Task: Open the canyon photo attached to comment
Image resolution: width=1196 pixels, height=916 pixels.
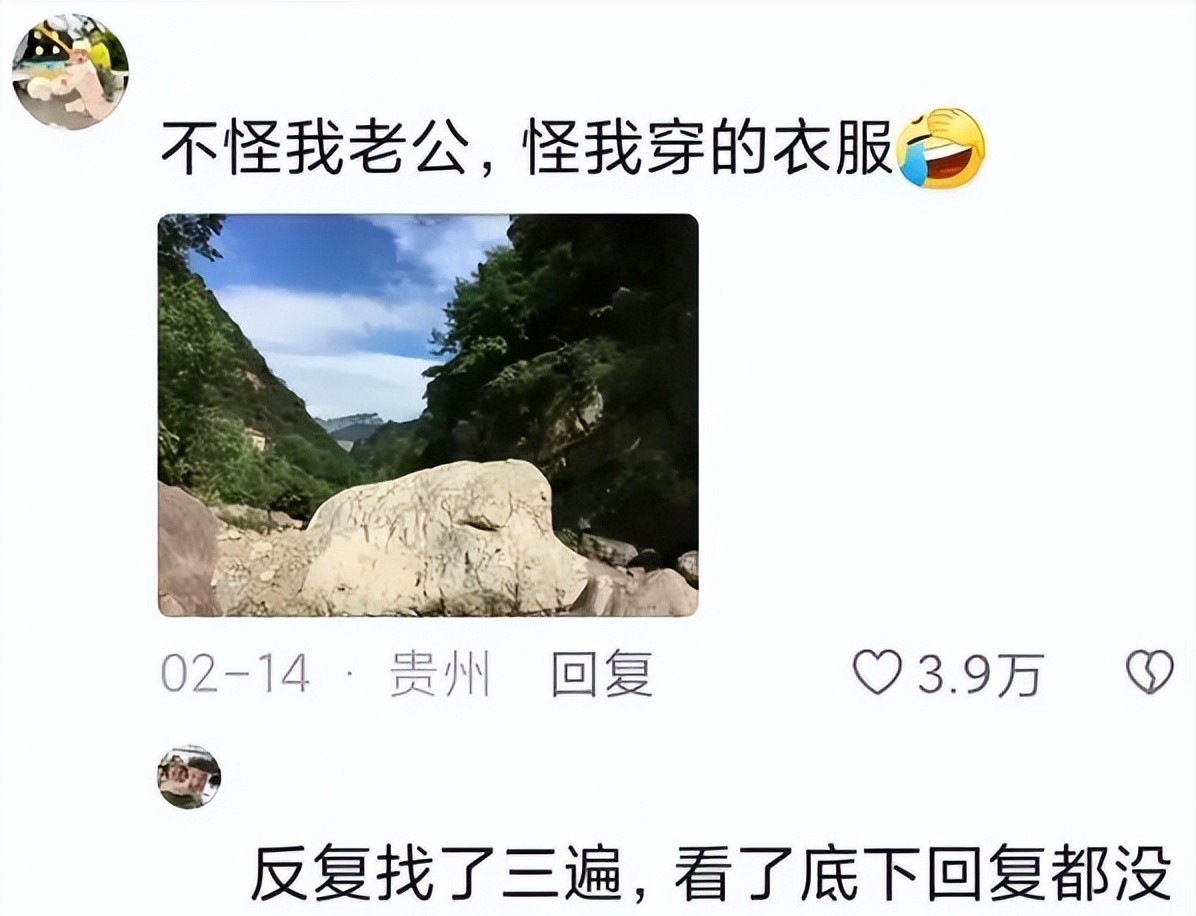Action: point(428,416)
